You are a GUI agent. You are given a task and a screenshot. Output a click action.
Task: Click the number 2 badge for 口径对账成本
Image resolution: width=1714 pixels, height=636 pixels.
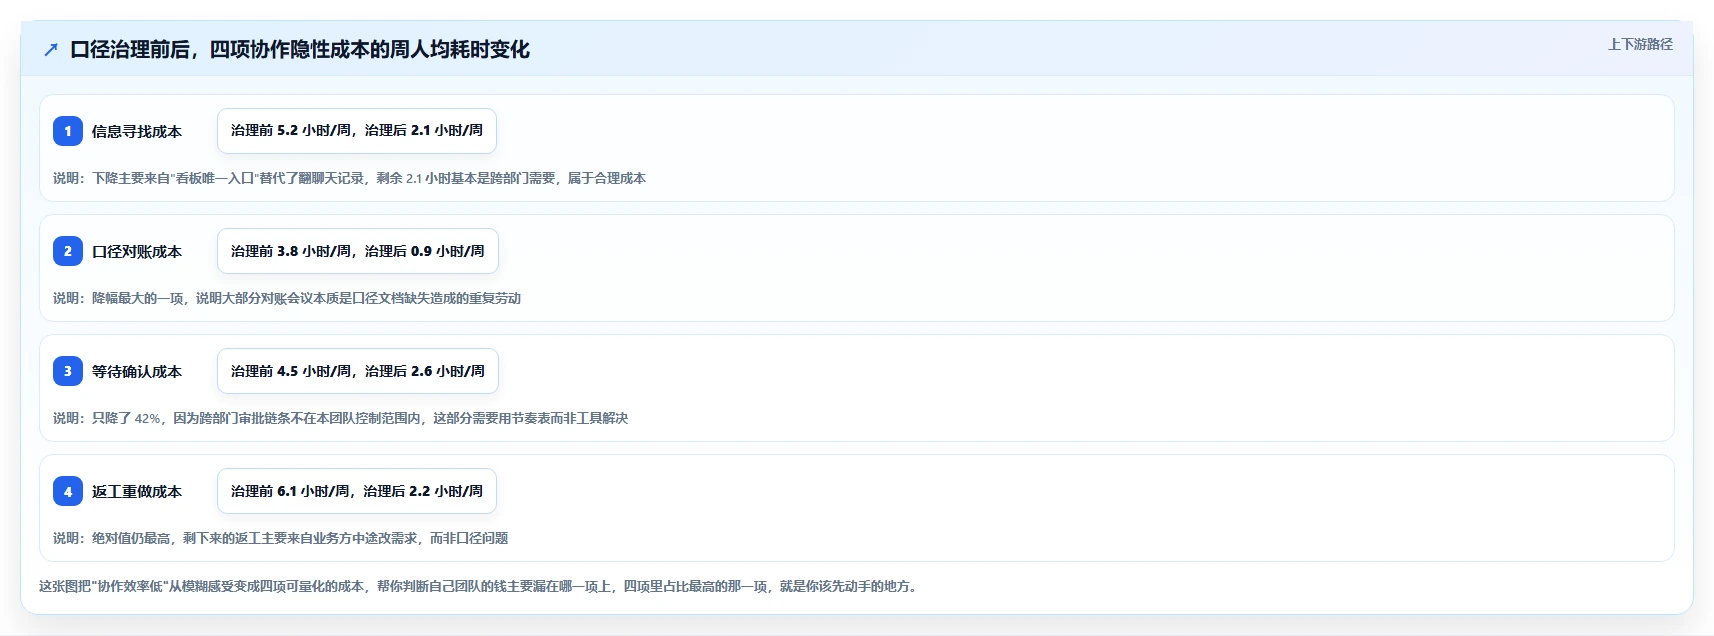[x=68, y=251]
